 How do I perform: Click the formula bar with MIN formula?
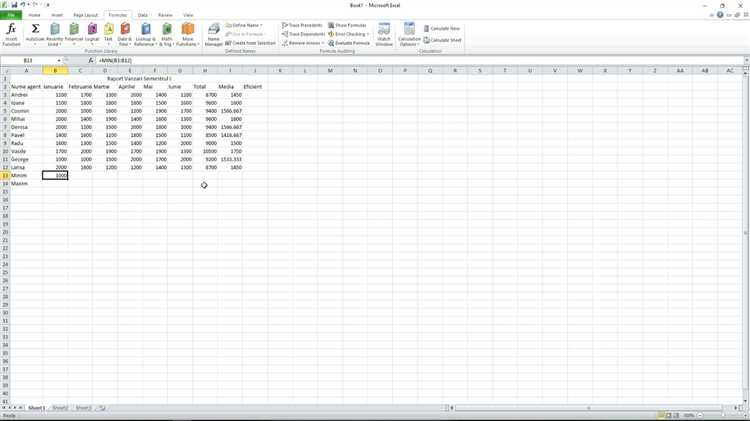[x=420, y=61]
